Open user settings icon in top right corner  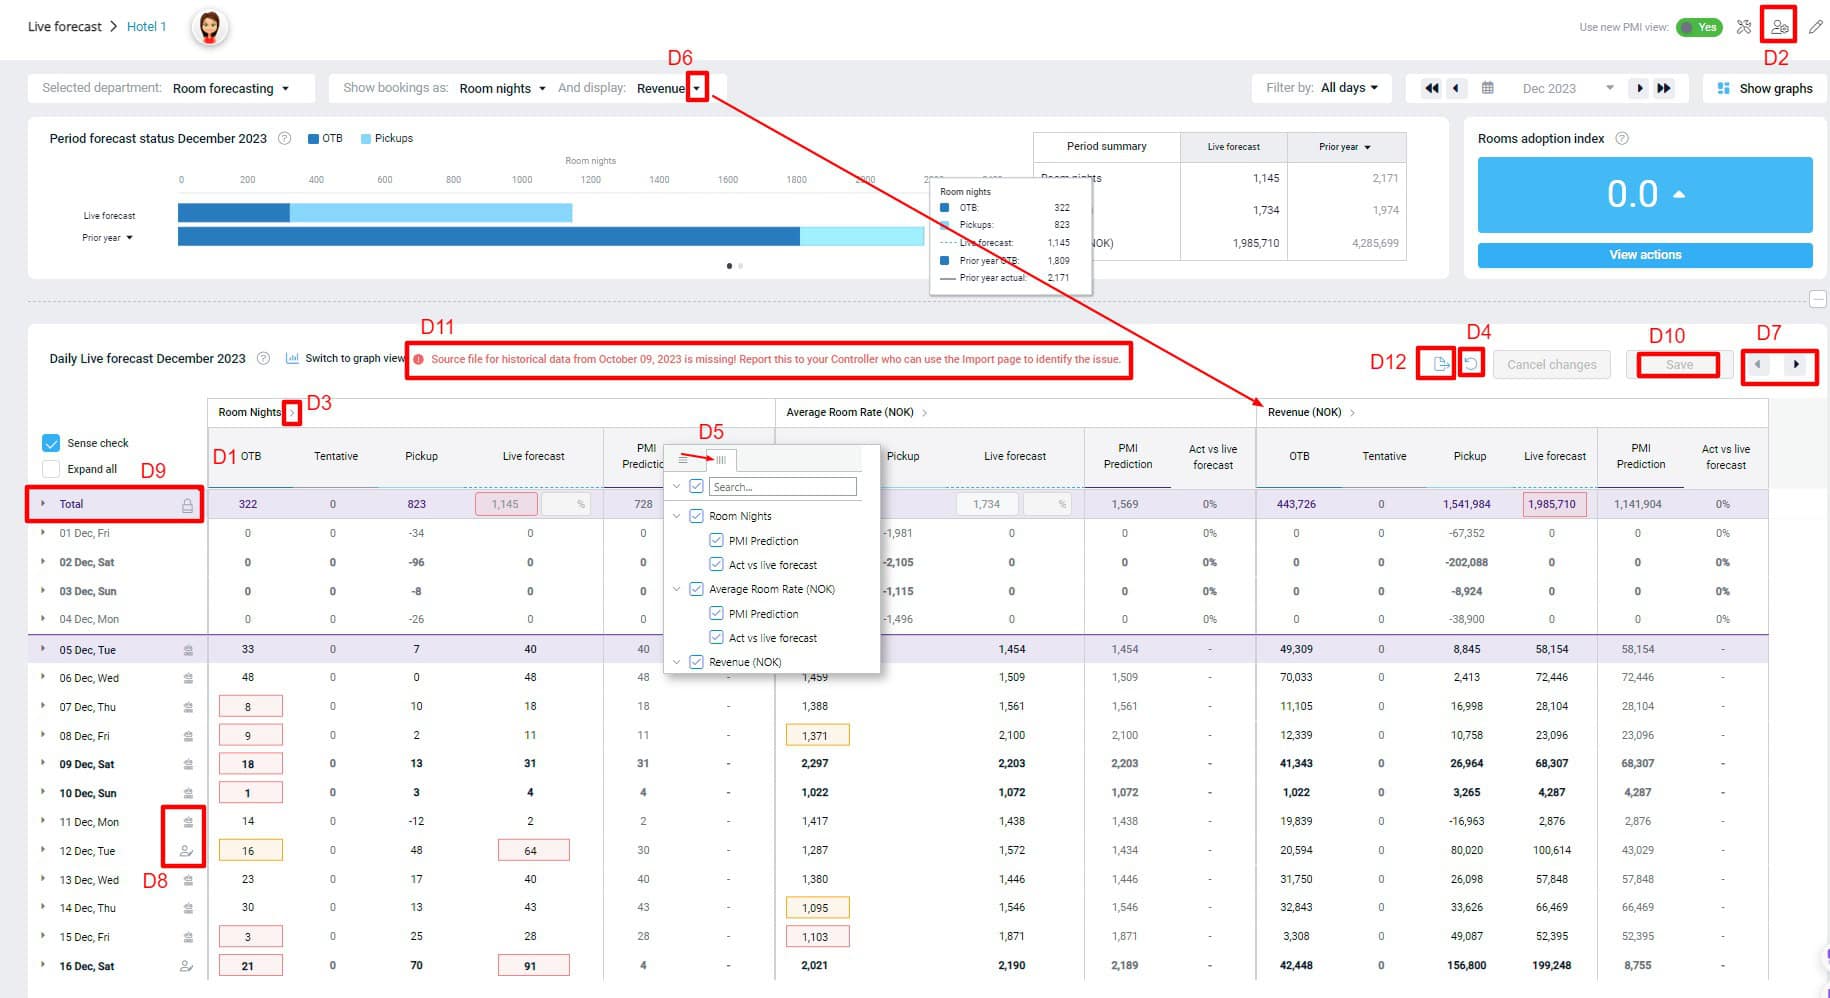(1779, 27)
